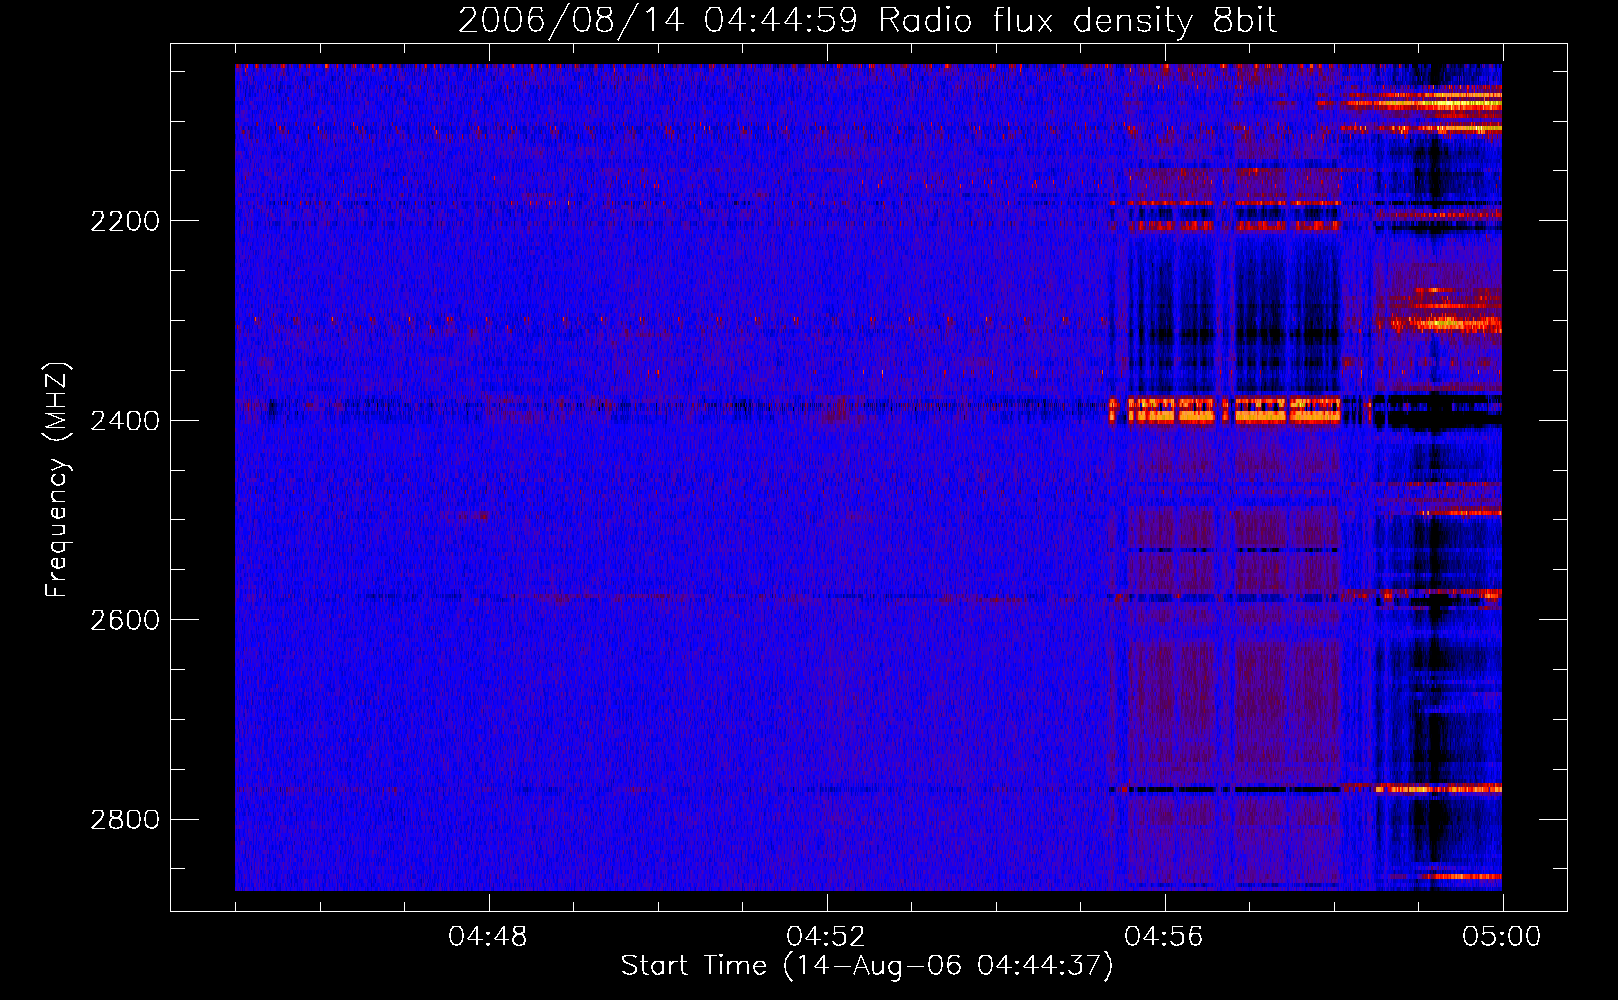Click the 04:48 time tick label
This screenshot has height=1000, width=1618.
[x=488, y=937]
